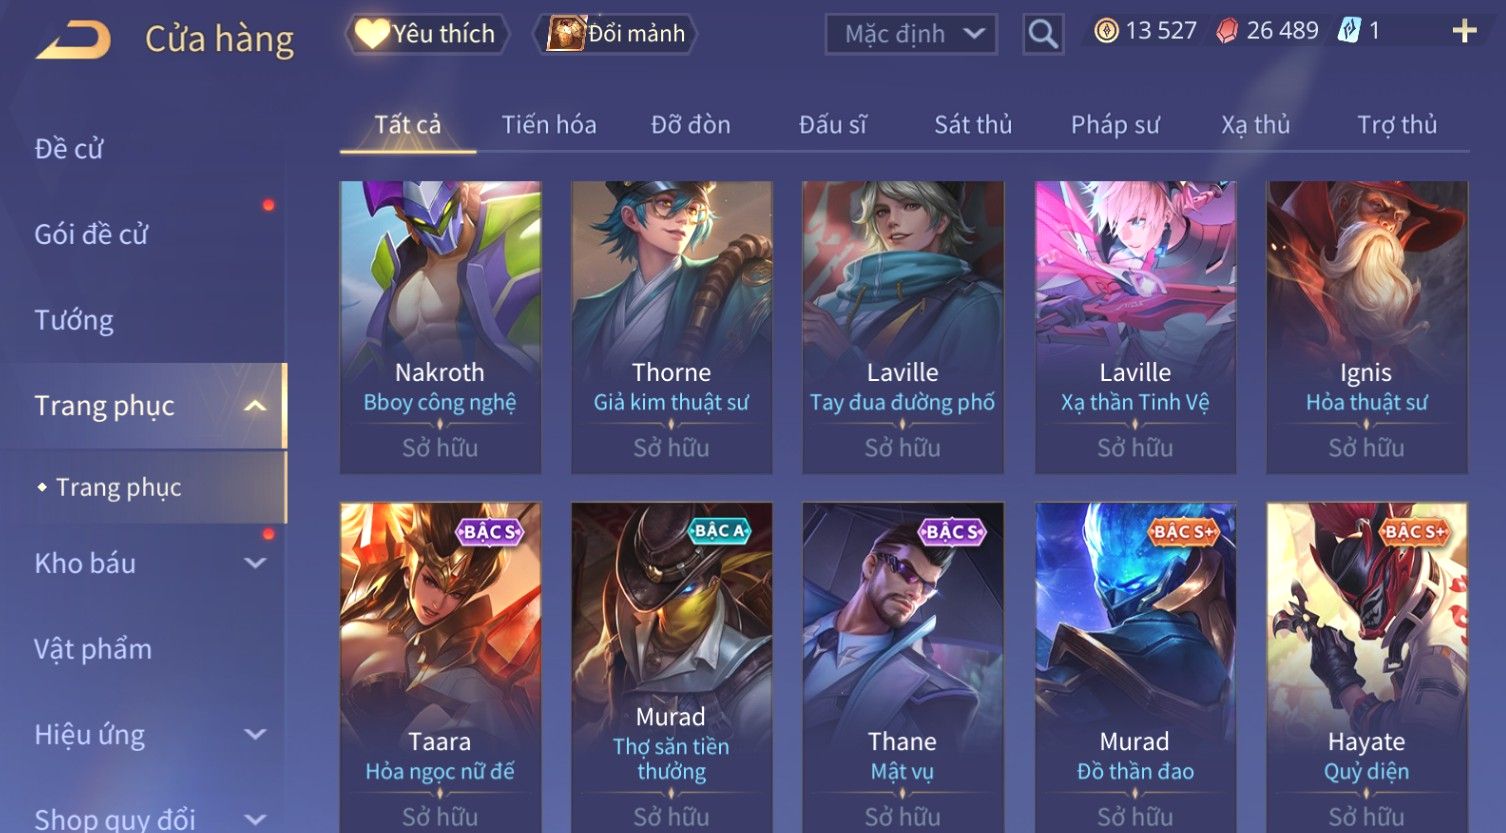Click the red ruby currency icon
The height and width of the screenshot is (833, 1506).
pos(1226,32)
